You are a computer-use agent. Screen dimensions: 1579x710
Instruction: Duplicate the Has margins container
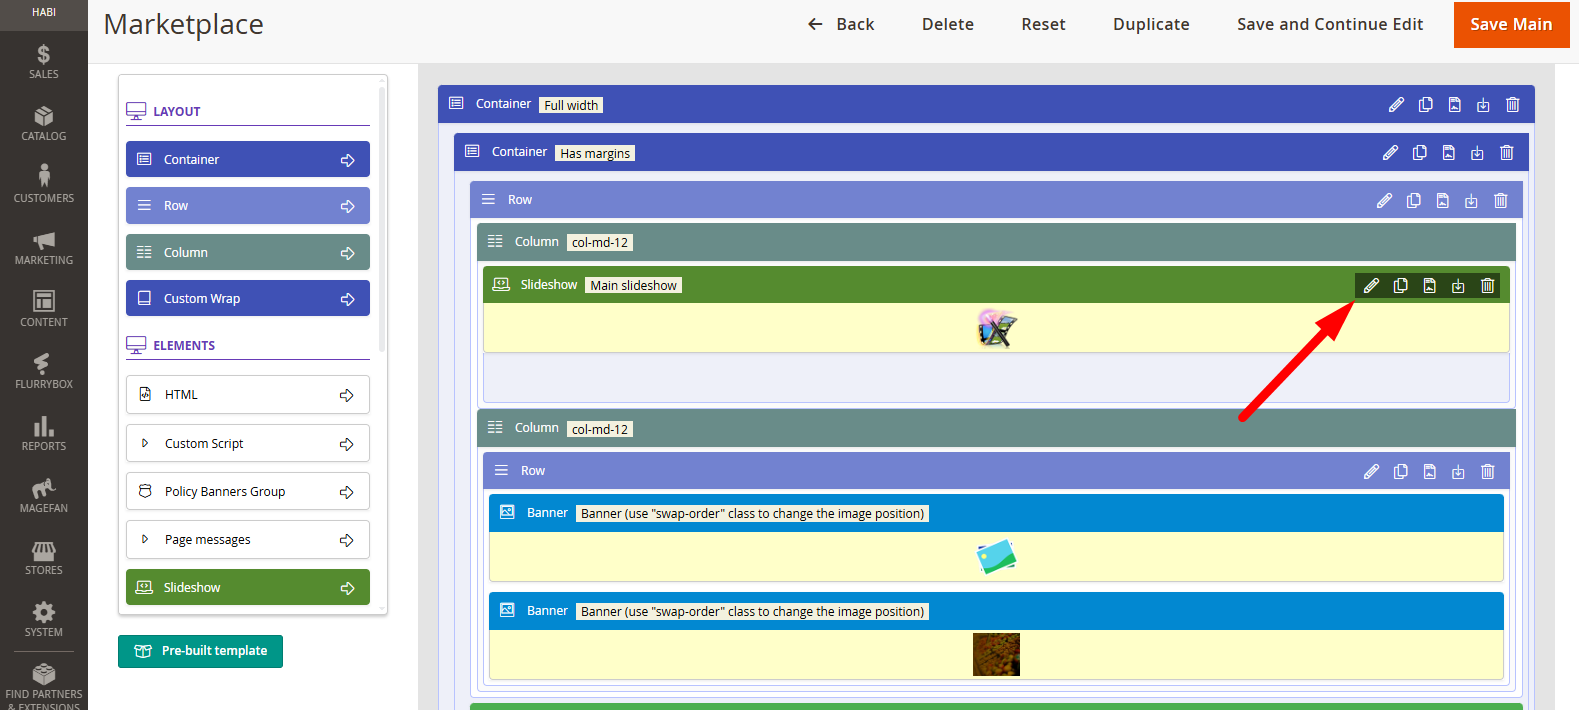1419,153
